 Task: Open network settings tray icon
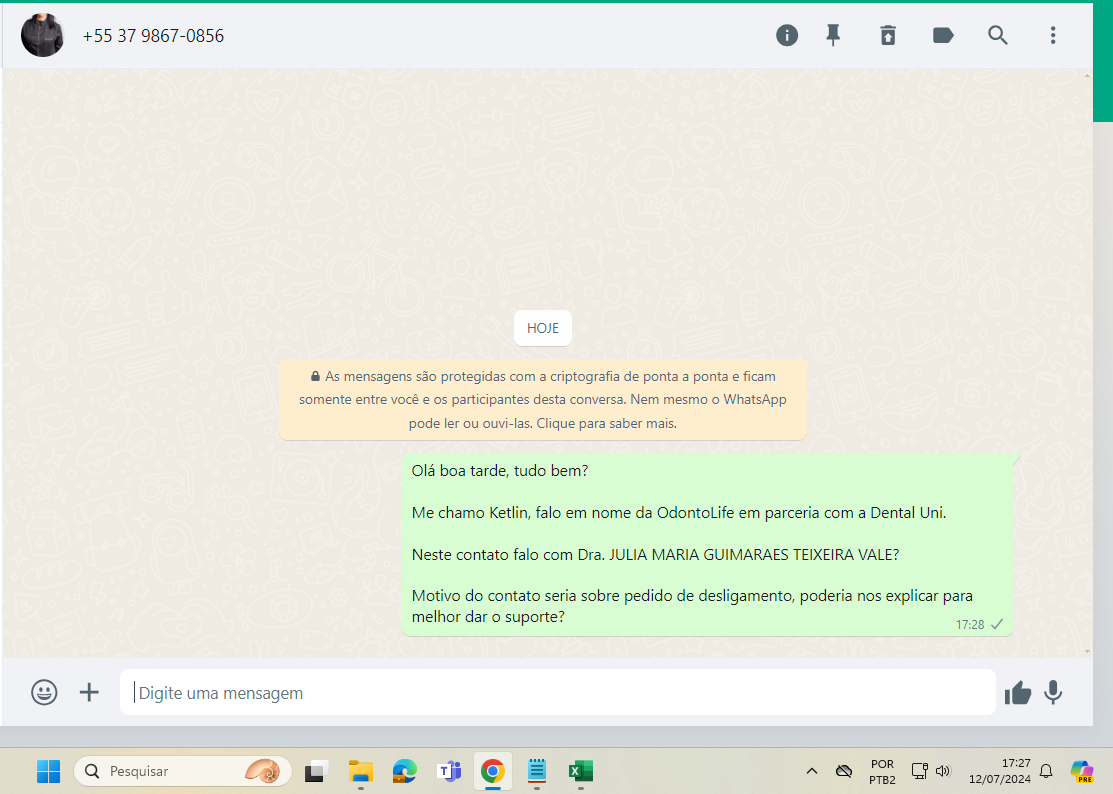click(x=919, y=771)
